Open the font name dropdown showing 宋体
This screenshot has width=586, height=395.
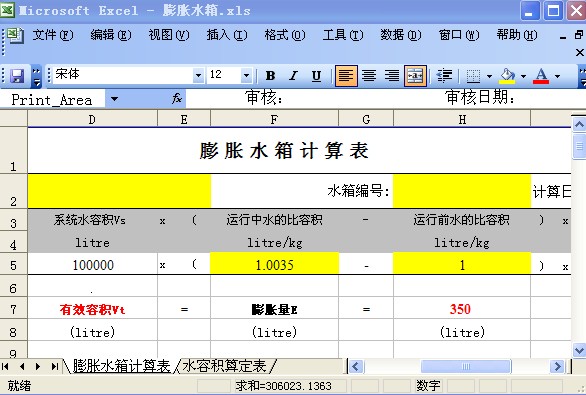click(x=198, y=76)
